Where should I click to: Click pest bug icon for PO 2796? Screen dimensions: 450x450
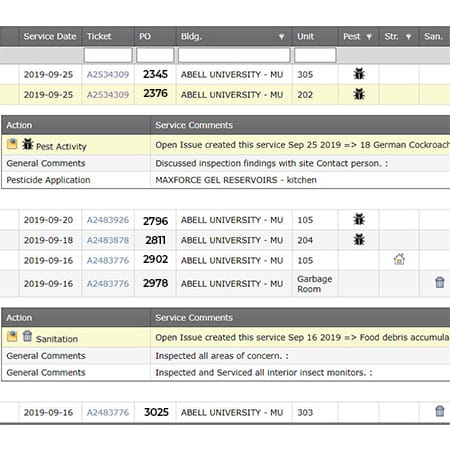click(x=359, y=219)
